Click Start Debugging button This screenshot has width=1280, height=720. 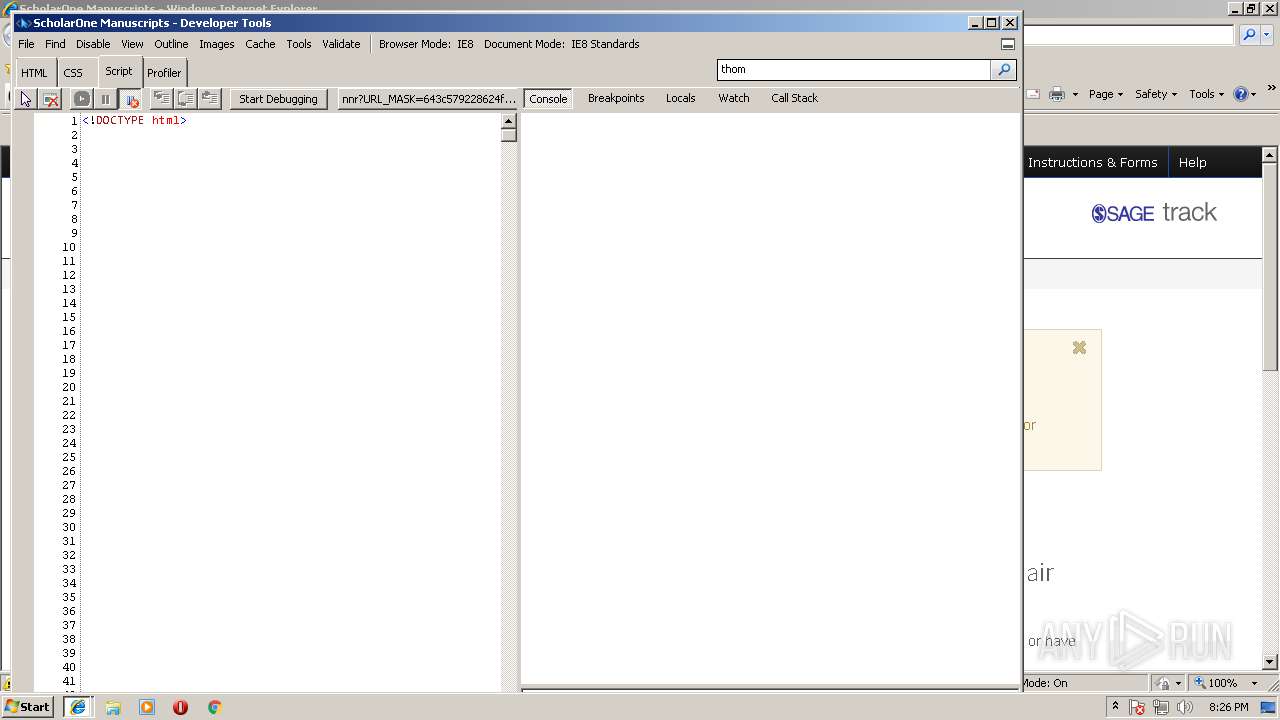pyautogui.click(x=278, y=99)
